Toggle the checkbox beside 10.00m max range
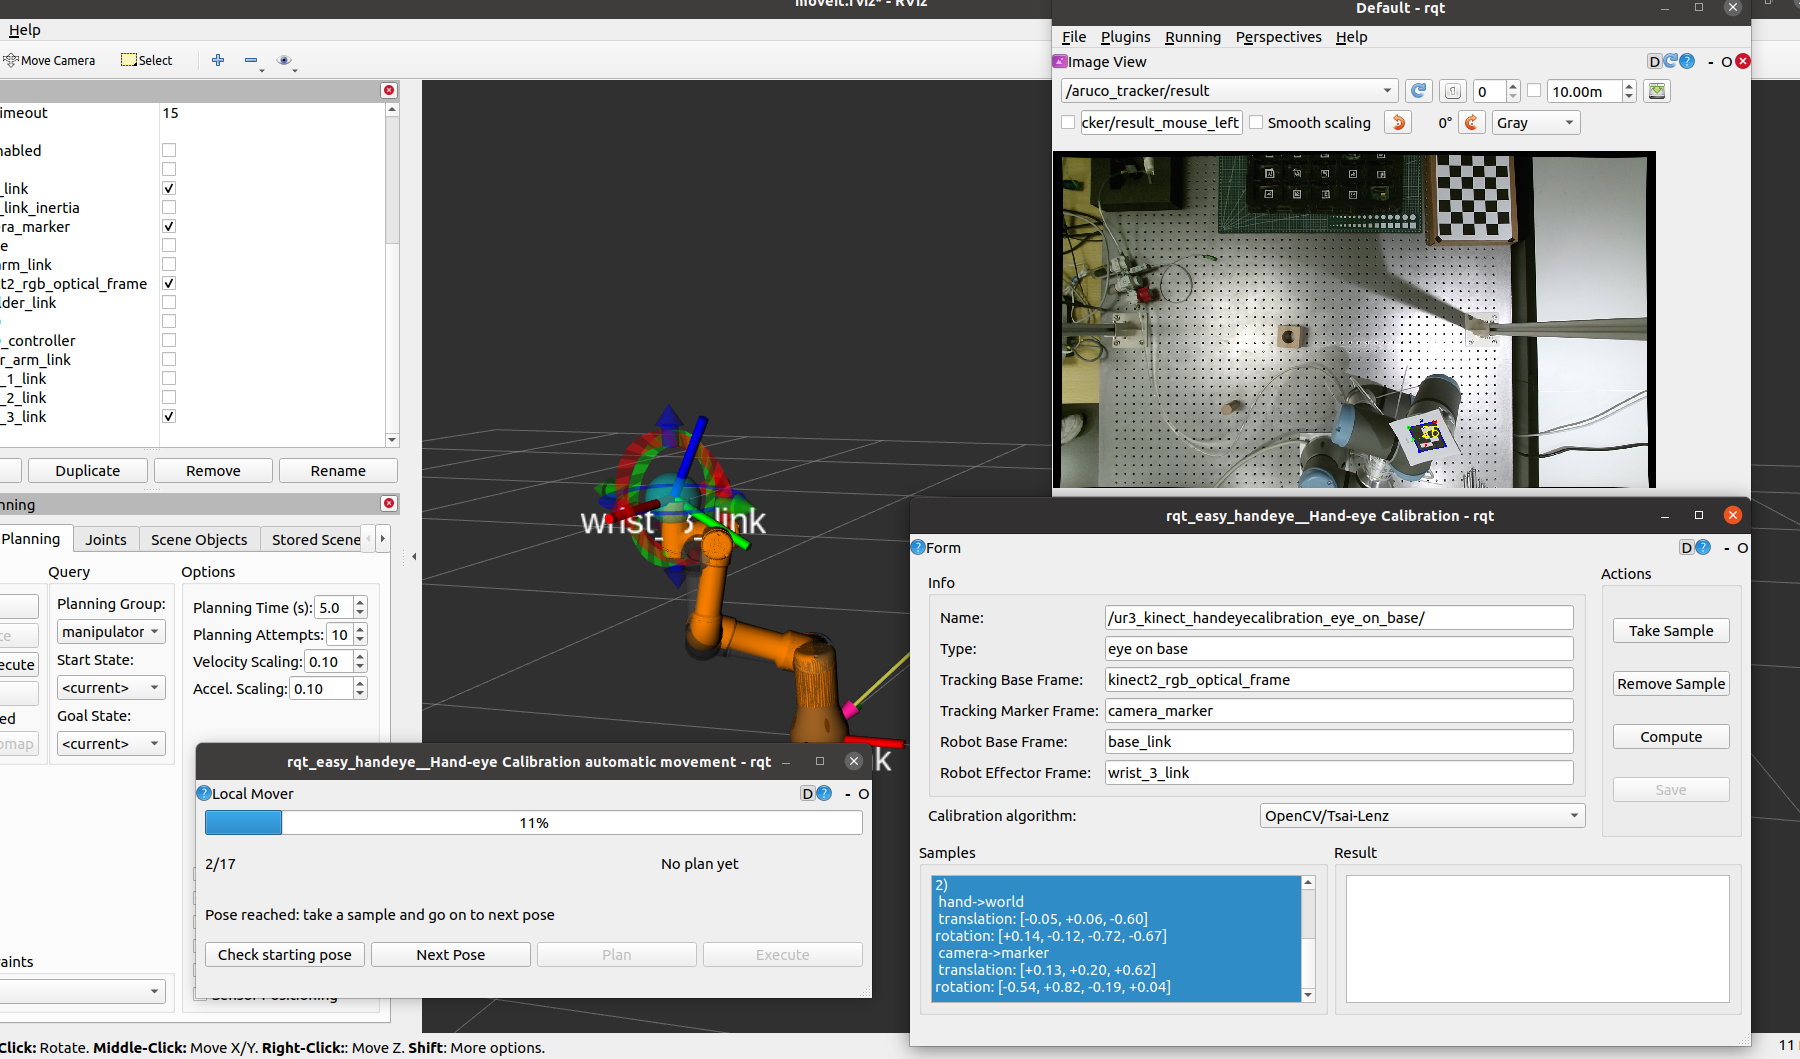This screenshot has width=1800, height=1059. [1534, 90]
